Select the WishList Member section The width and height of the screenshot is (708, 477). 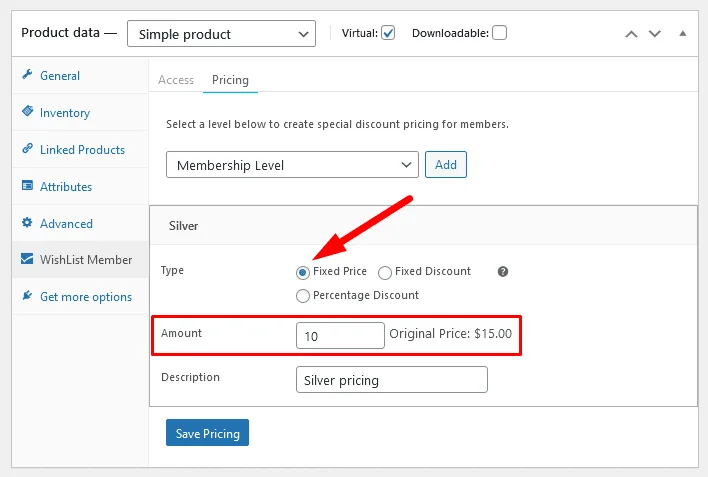(80, 260)
